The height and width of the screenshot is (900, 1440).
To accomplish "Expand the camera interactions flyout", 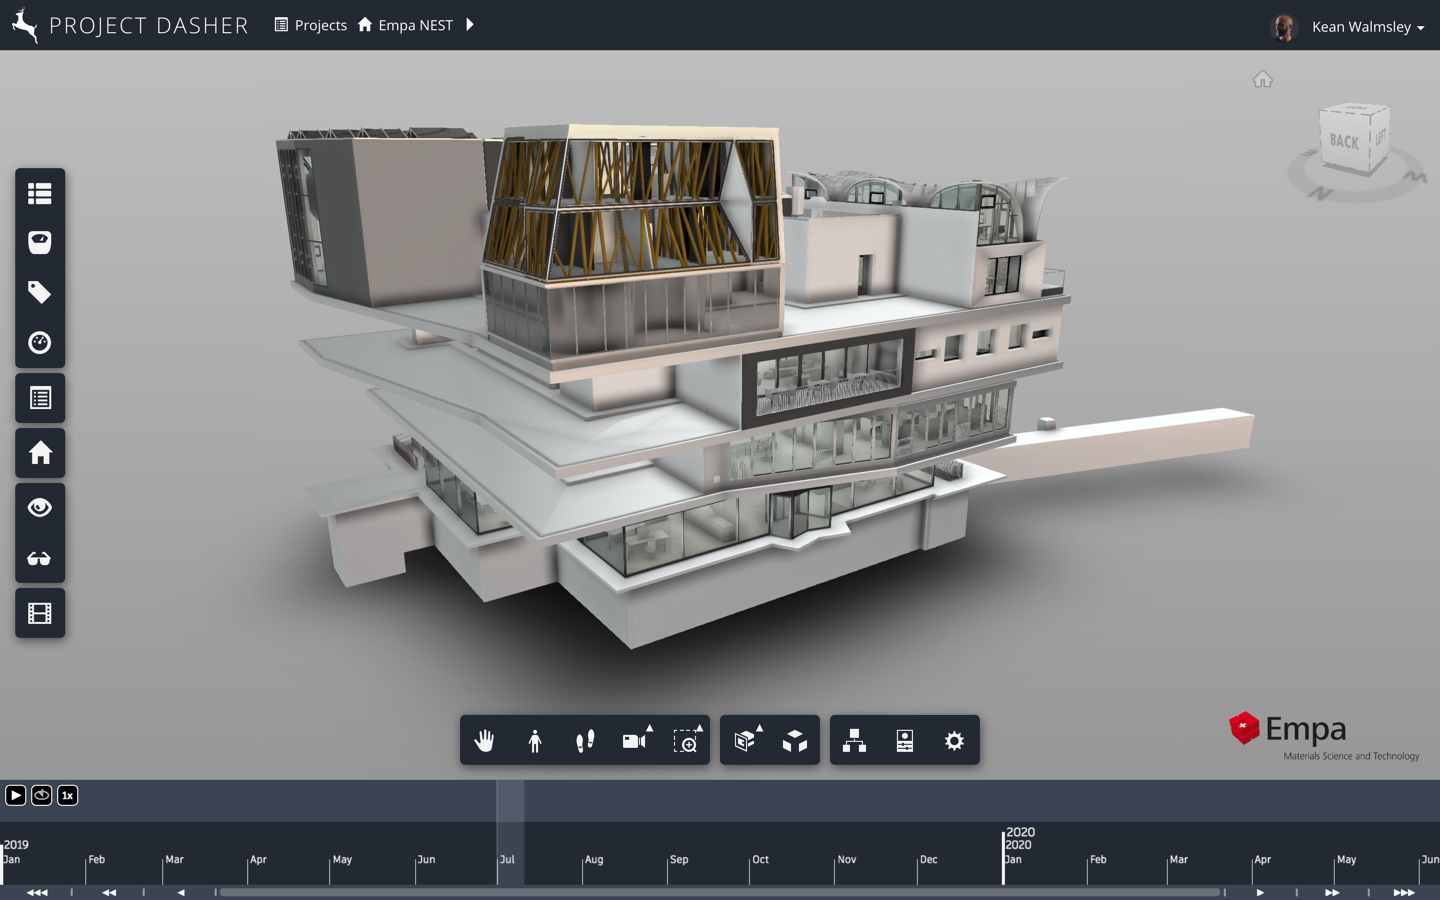I will [635, 741].
